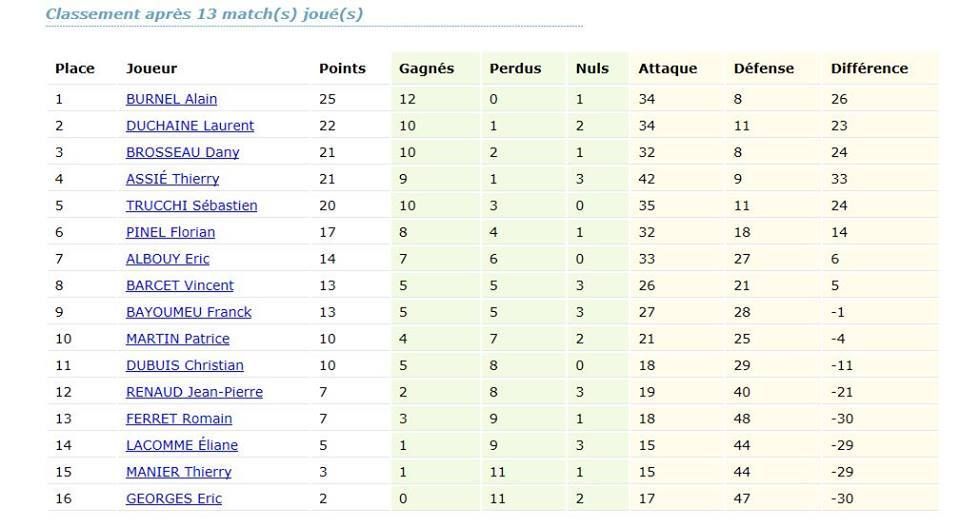The image size is (960, 527).
Task: Select BAYOUMEU Franck link
Action: click(189, 312)
